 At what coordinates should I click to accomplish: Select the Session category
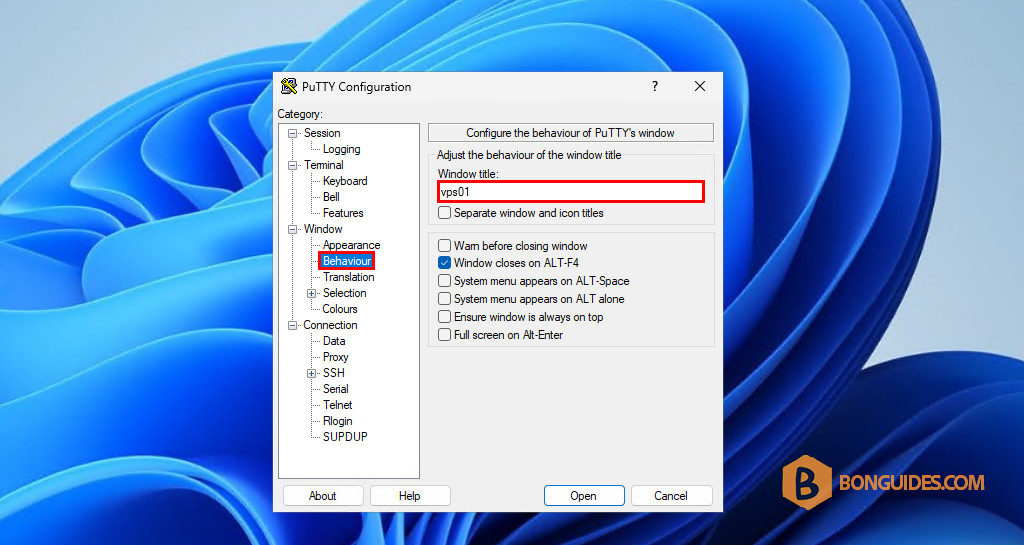322,133
